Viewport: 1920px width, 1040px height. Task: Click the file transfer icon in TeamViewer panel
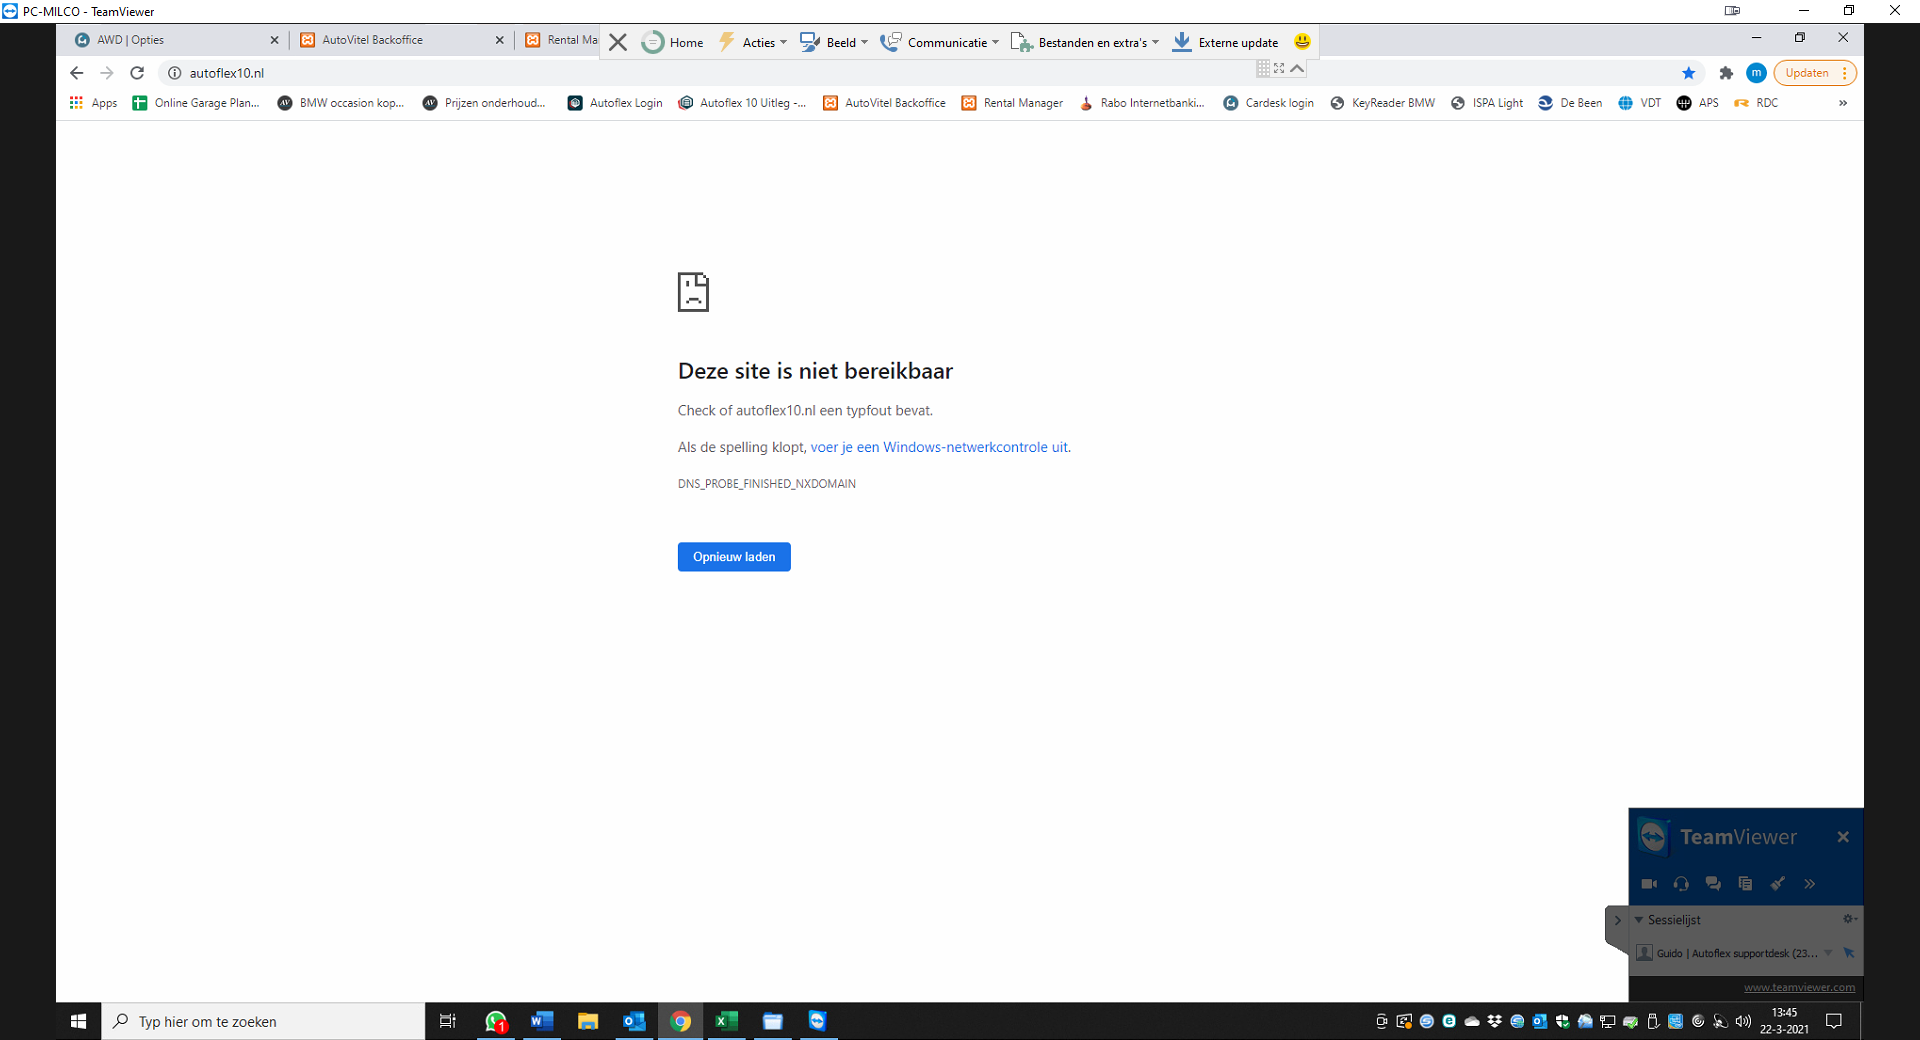tap(1745, 884)
